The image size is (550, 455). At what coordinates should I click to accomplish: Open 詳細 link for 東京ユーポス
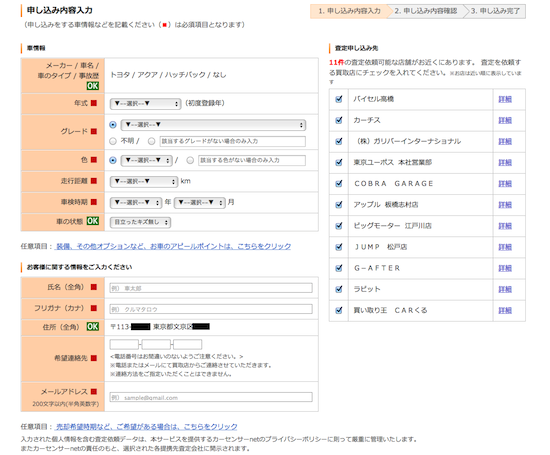(x=505, y=162)
